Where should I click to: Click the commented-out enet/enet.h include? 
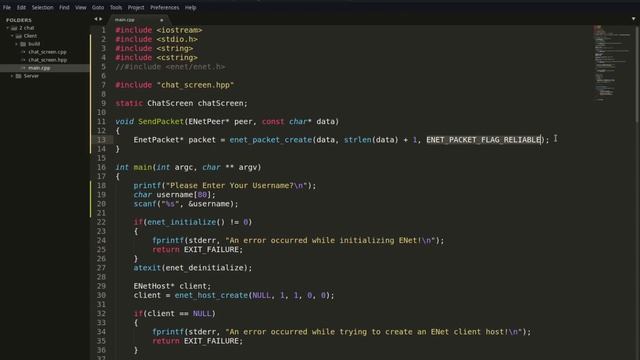pyautogui.click(x=170, y=67)
